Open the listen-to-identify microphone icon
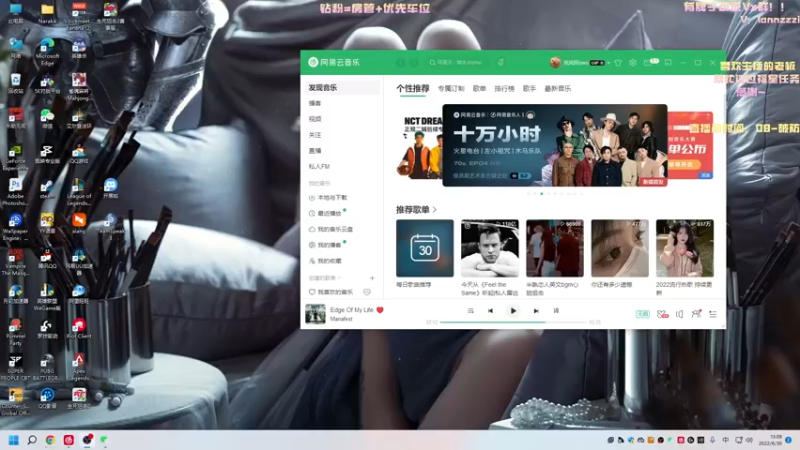Image resolution: width=800 pixels, height=450 pixels. coord(501,62)
